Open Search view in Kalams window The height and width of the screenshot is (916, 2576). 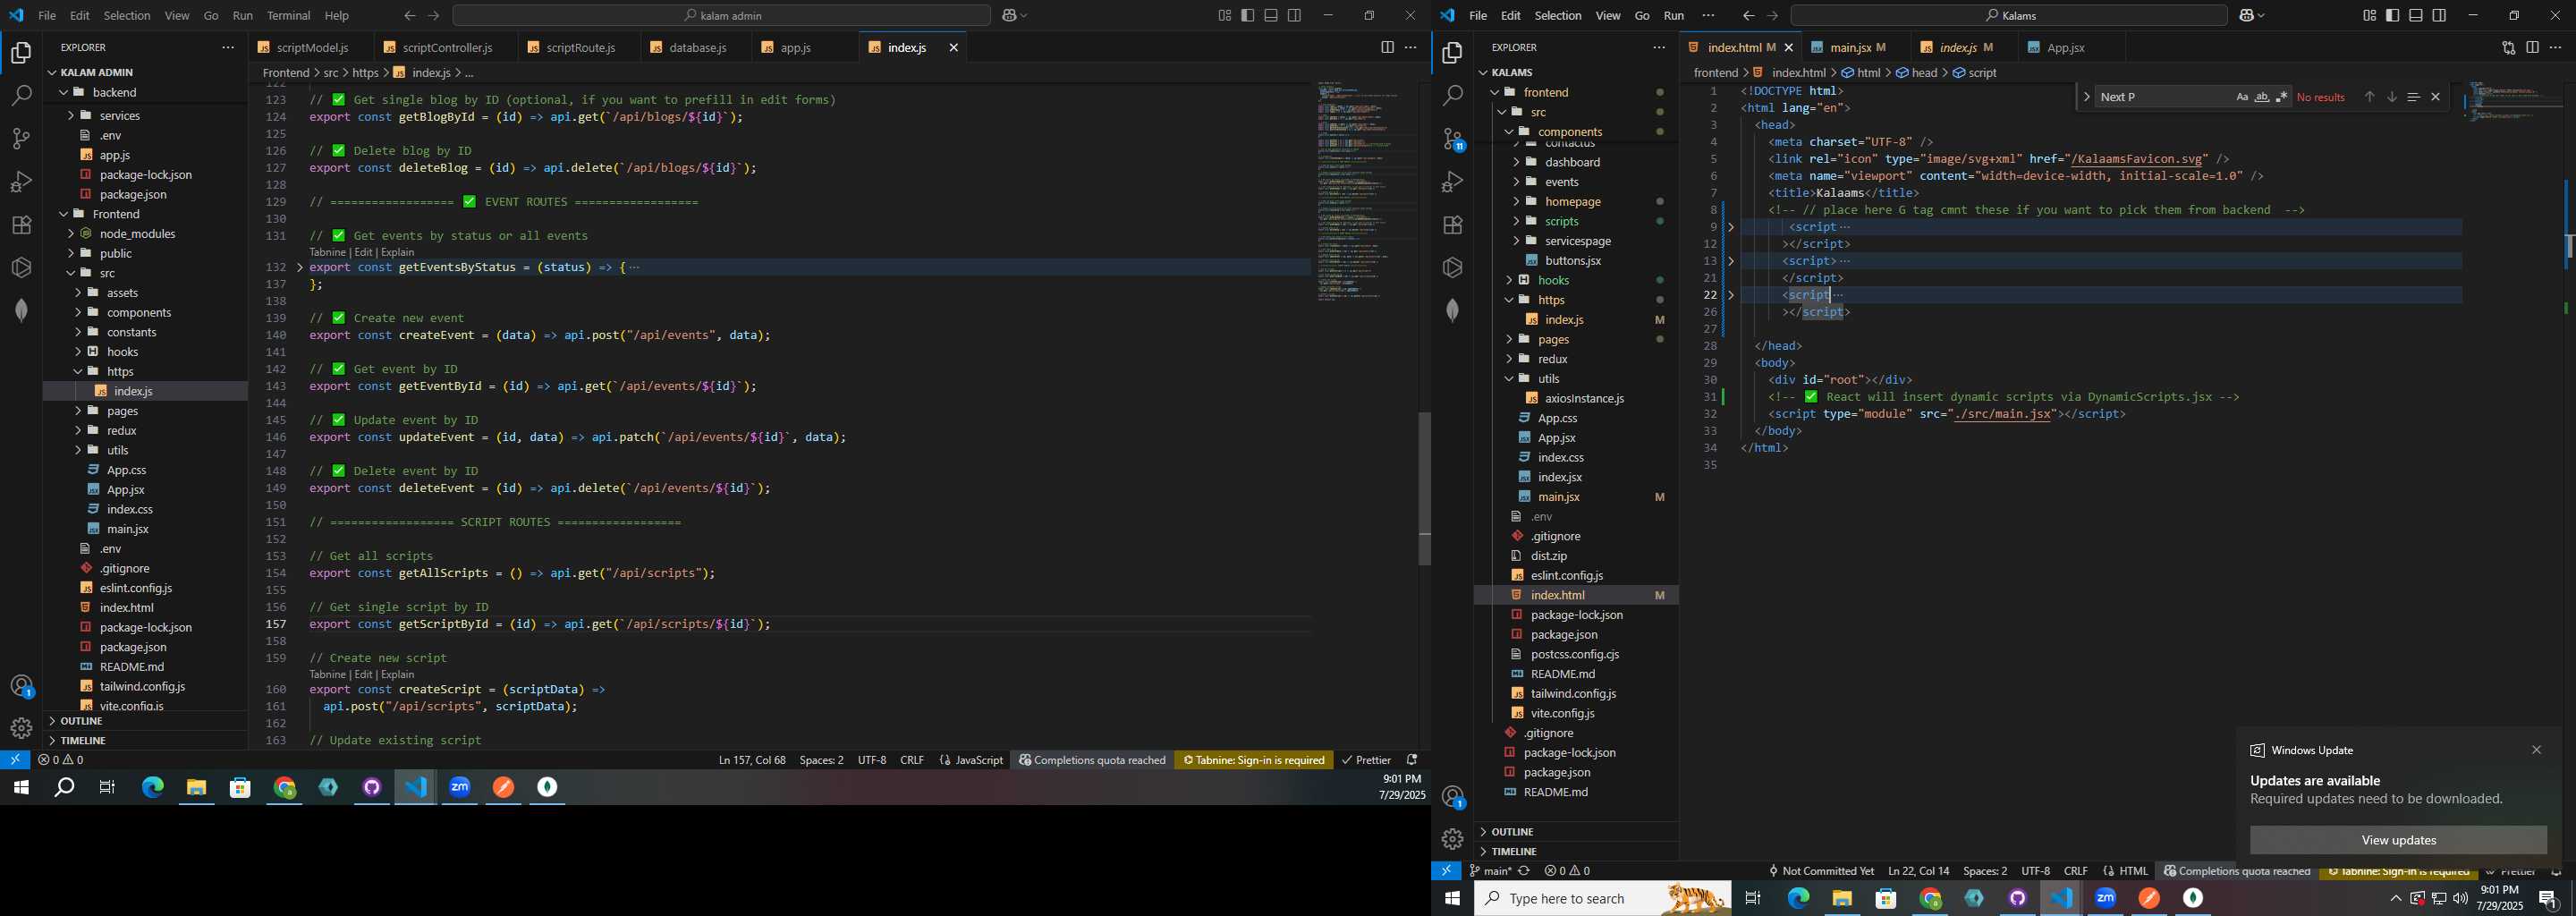pyautogui.click(x=1453, y=96)
